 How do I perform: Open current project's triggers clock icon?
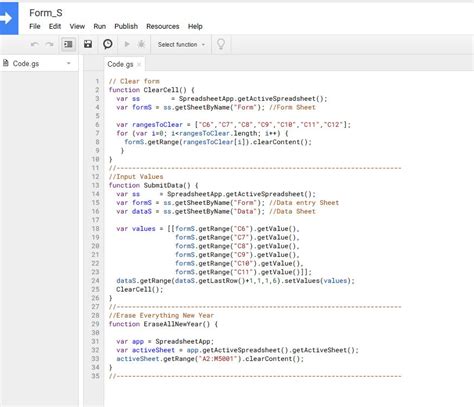coord(108,44)
